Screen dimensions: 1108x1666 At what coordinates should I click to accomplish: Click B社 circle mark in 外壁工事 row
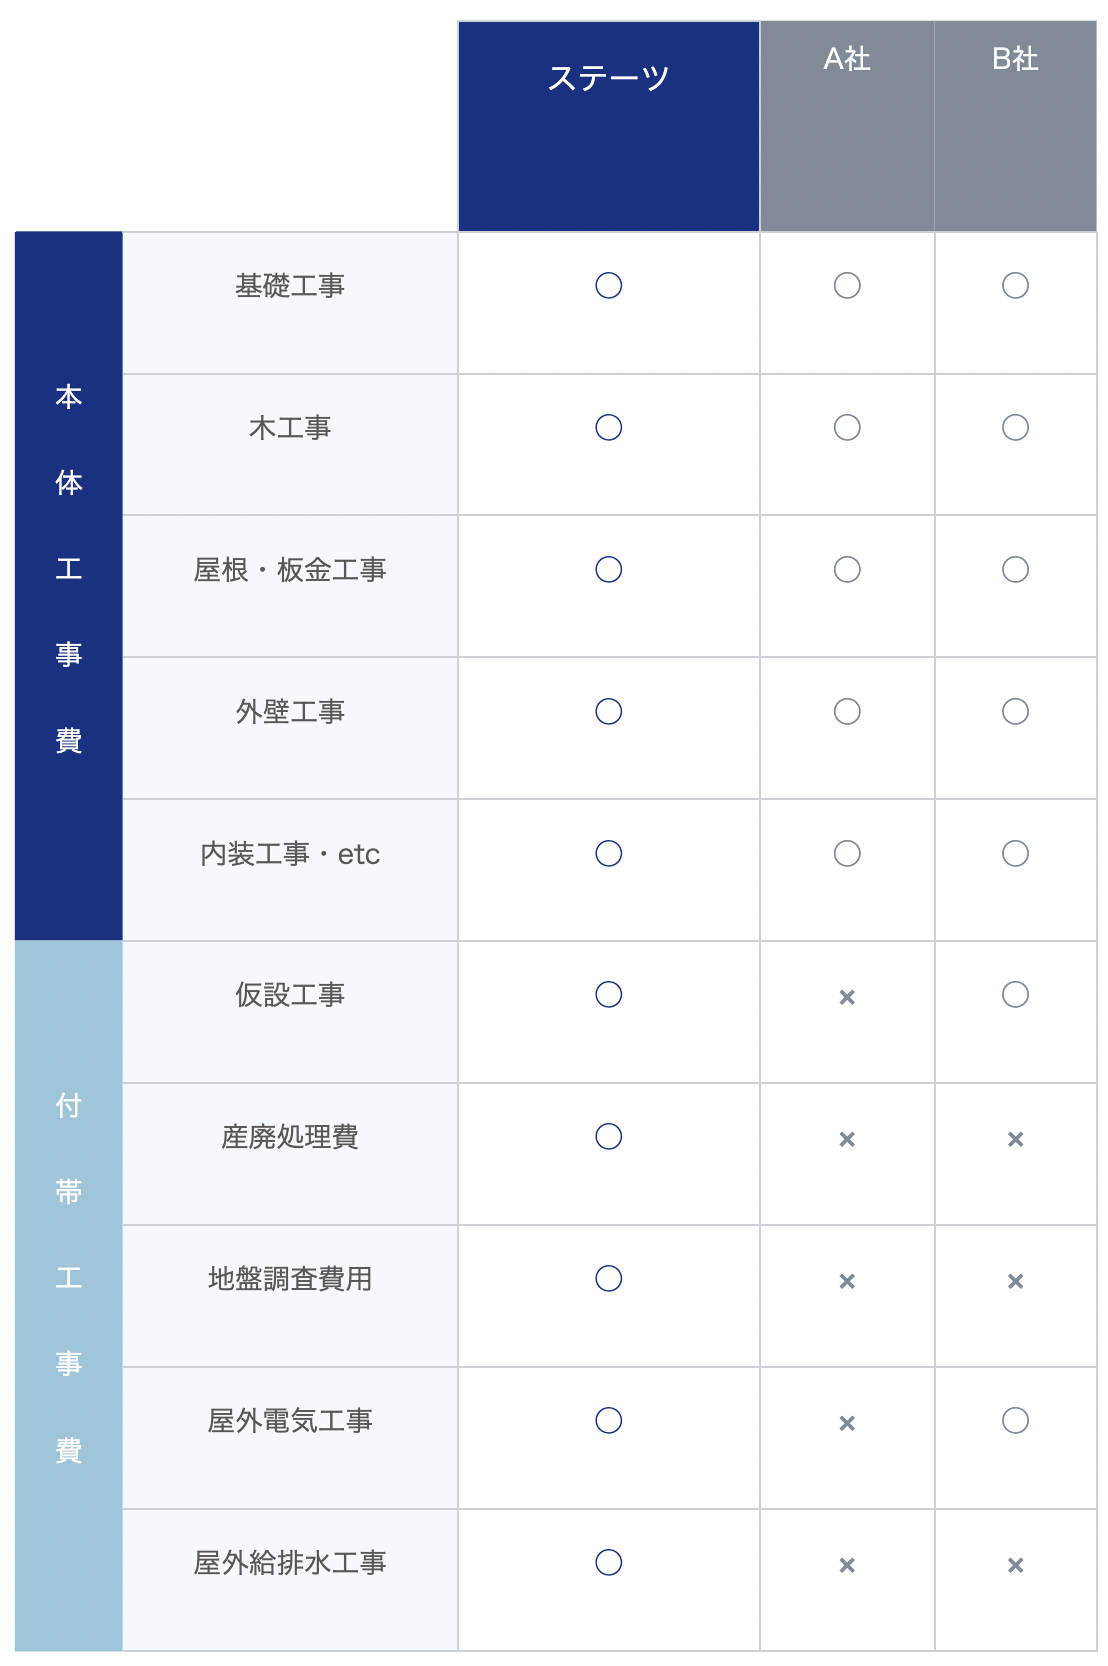pos(1015,712)
